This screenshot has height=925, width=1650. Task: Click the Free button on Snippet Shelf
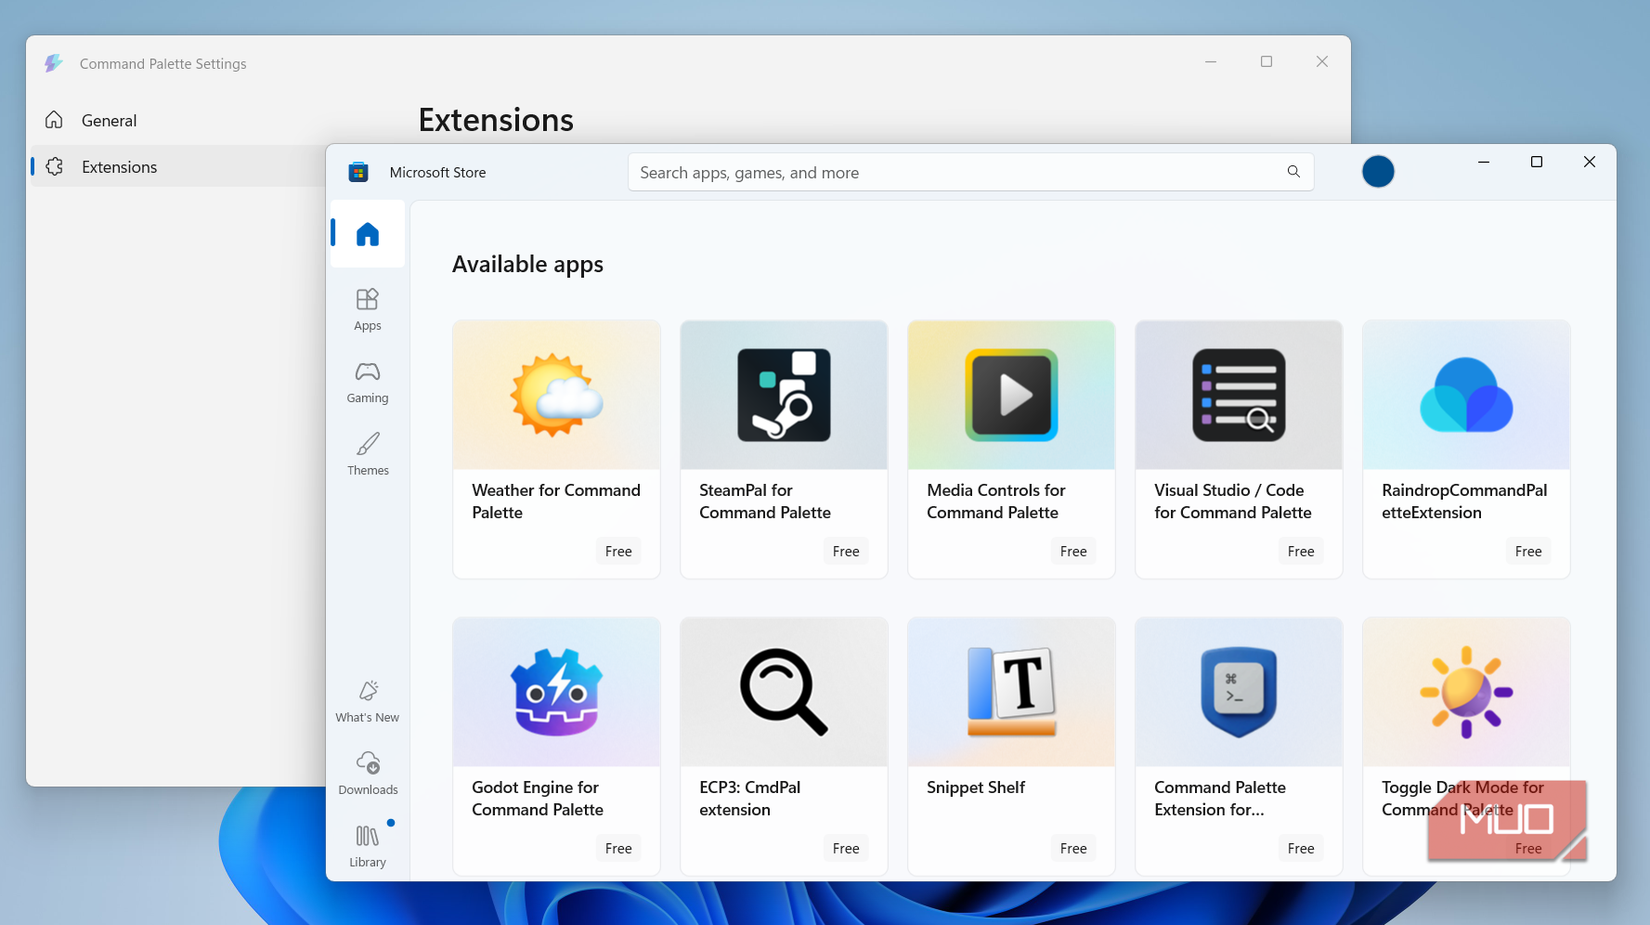click(1072, 847)
